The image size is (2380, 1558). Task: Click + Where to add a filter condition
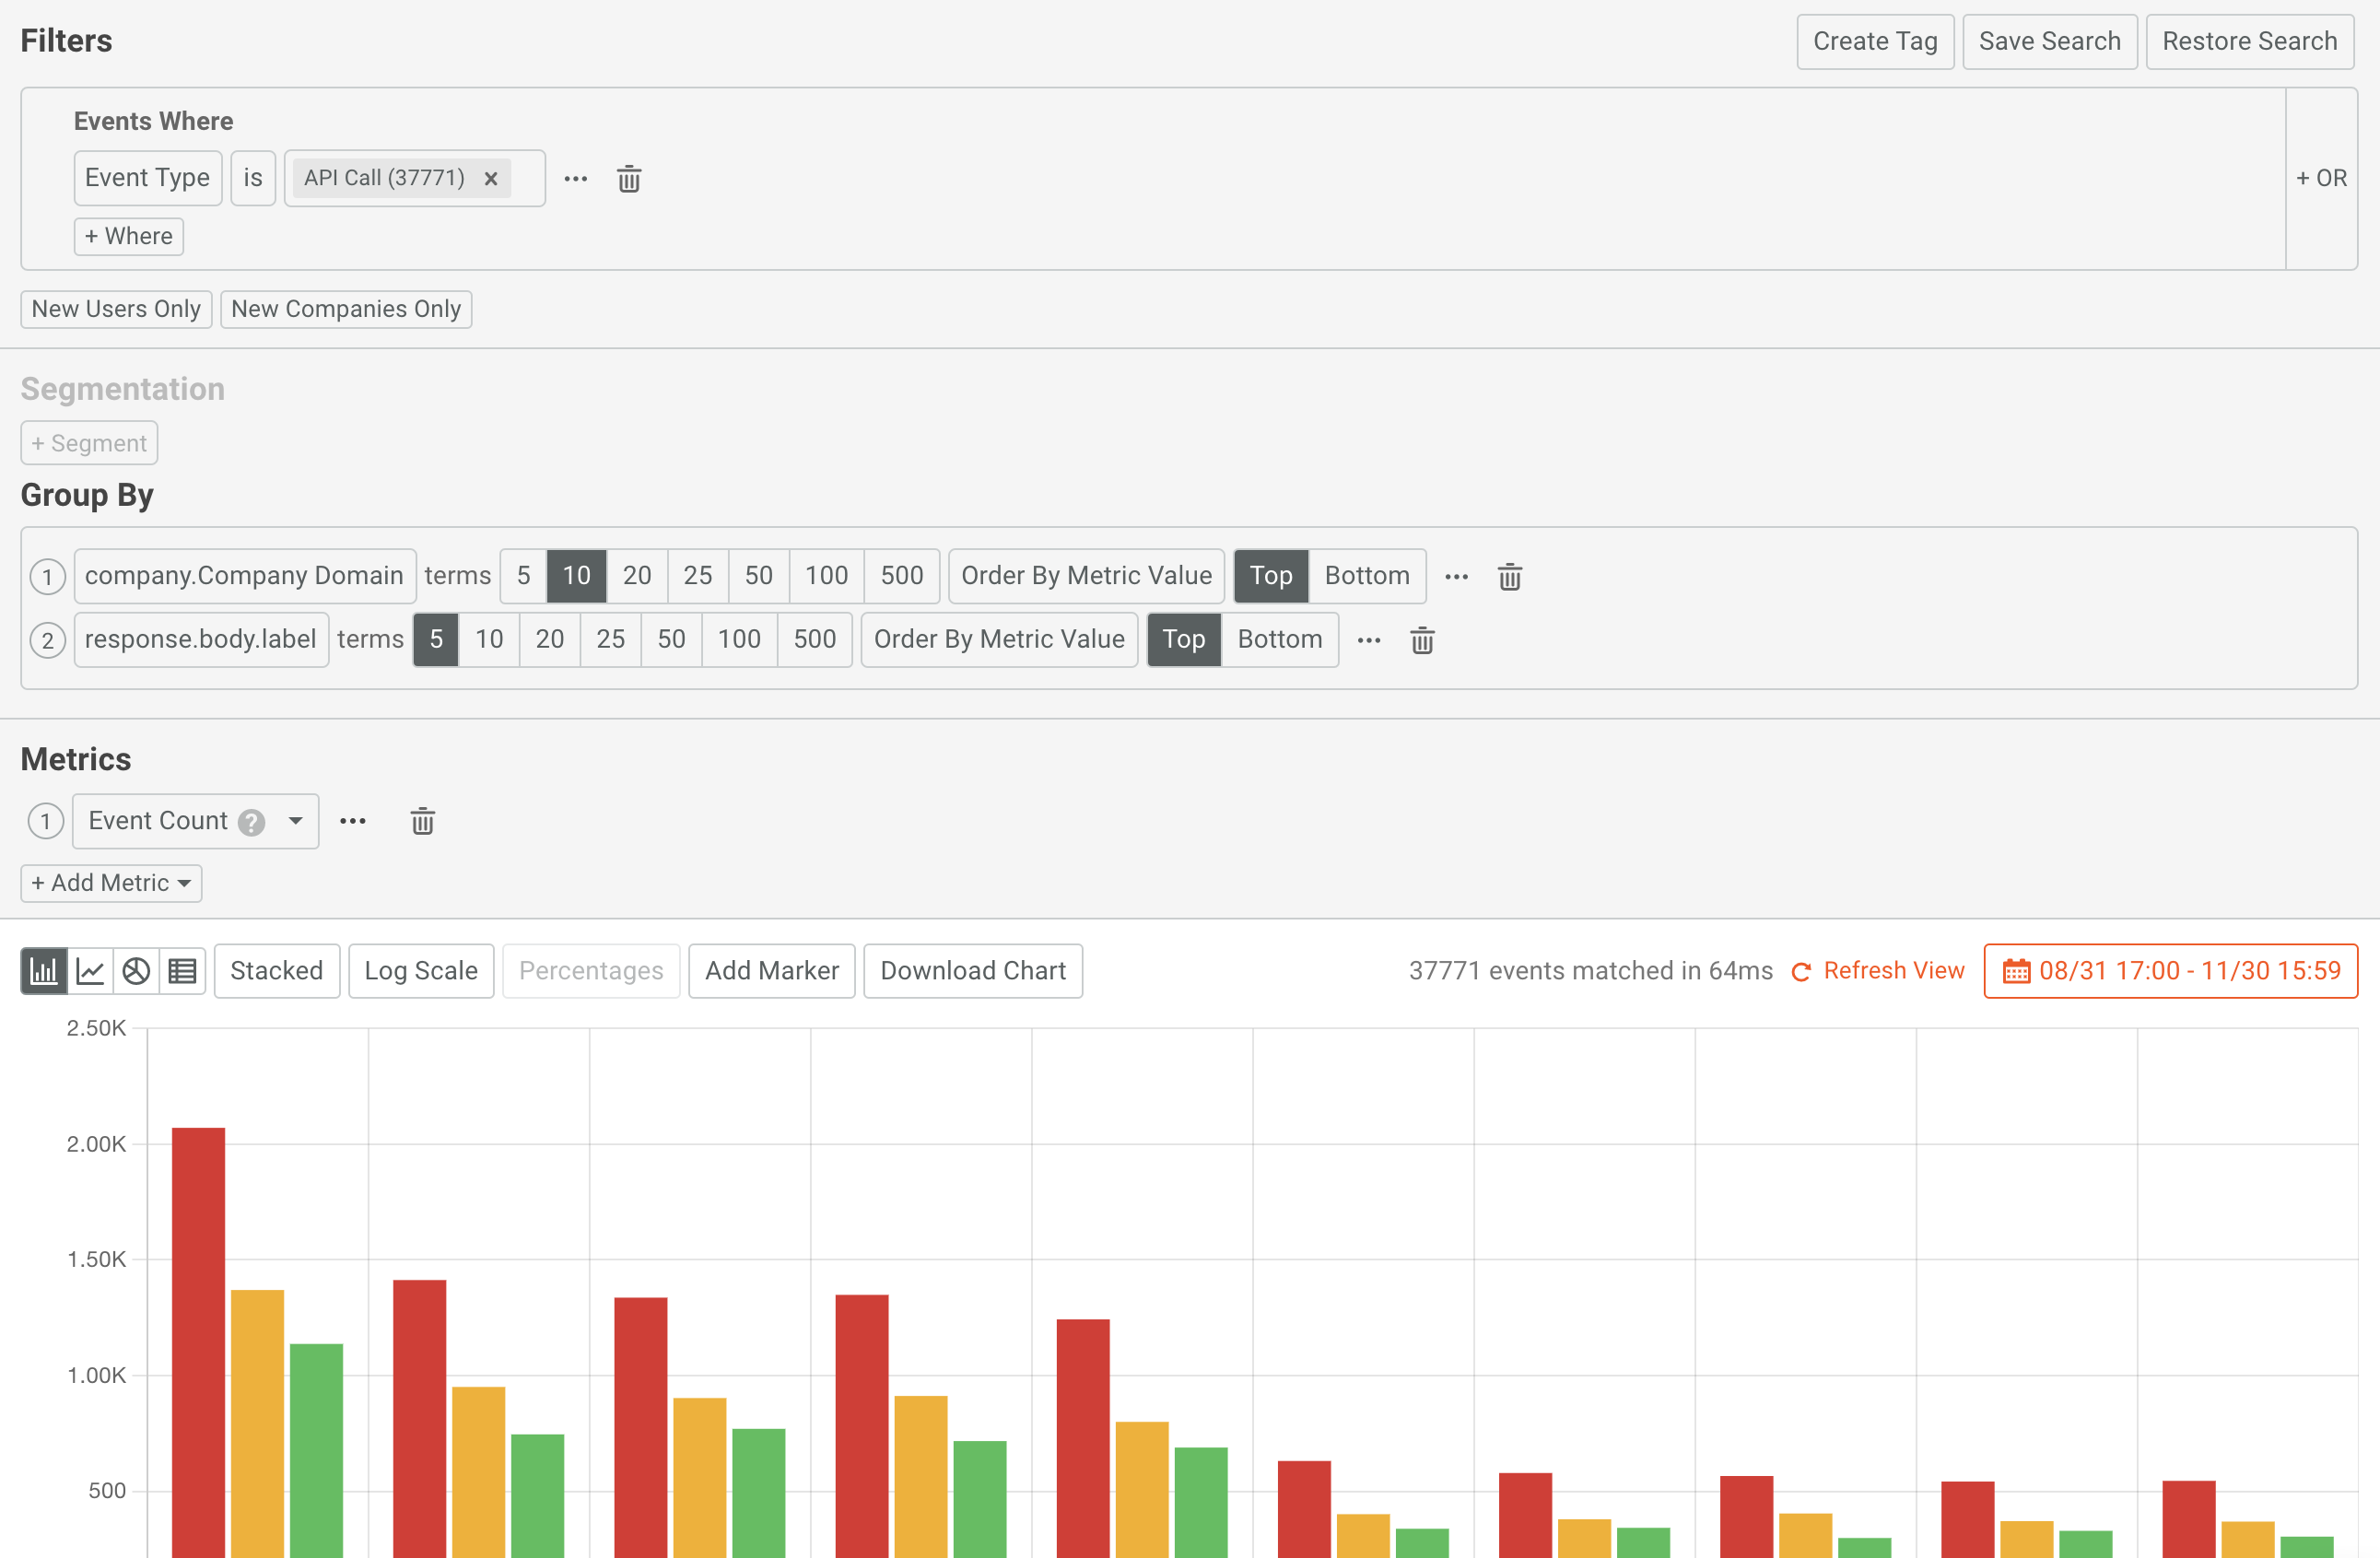coord(128,236)
